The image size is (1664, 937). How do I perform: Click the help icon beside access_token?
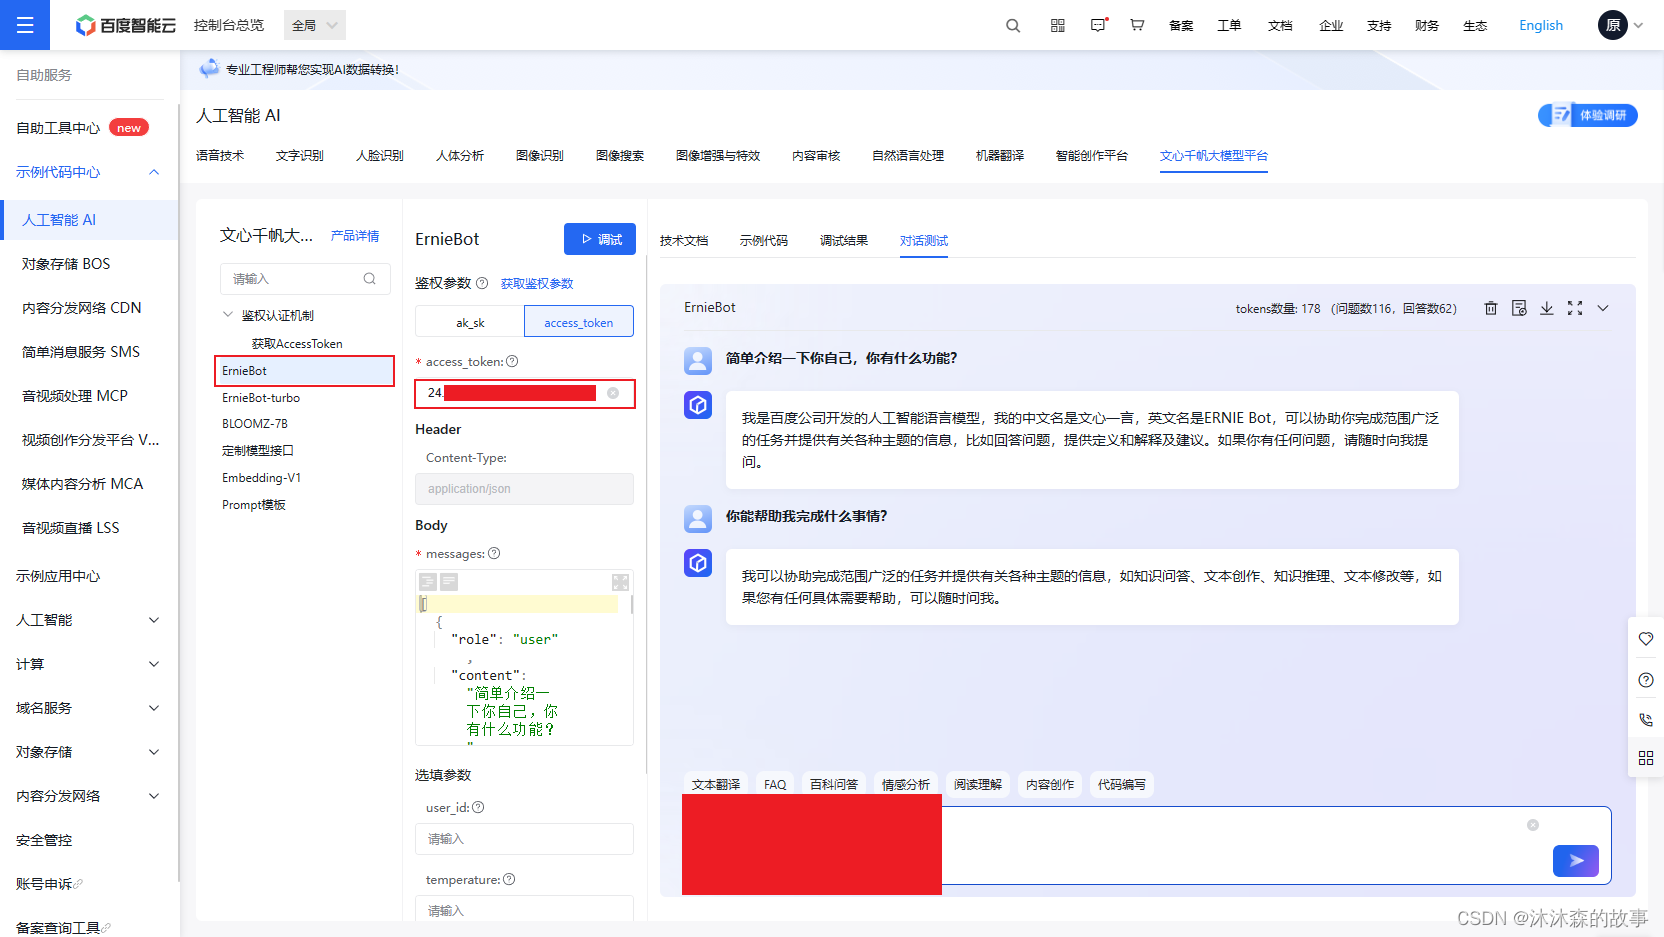(512, 361)
